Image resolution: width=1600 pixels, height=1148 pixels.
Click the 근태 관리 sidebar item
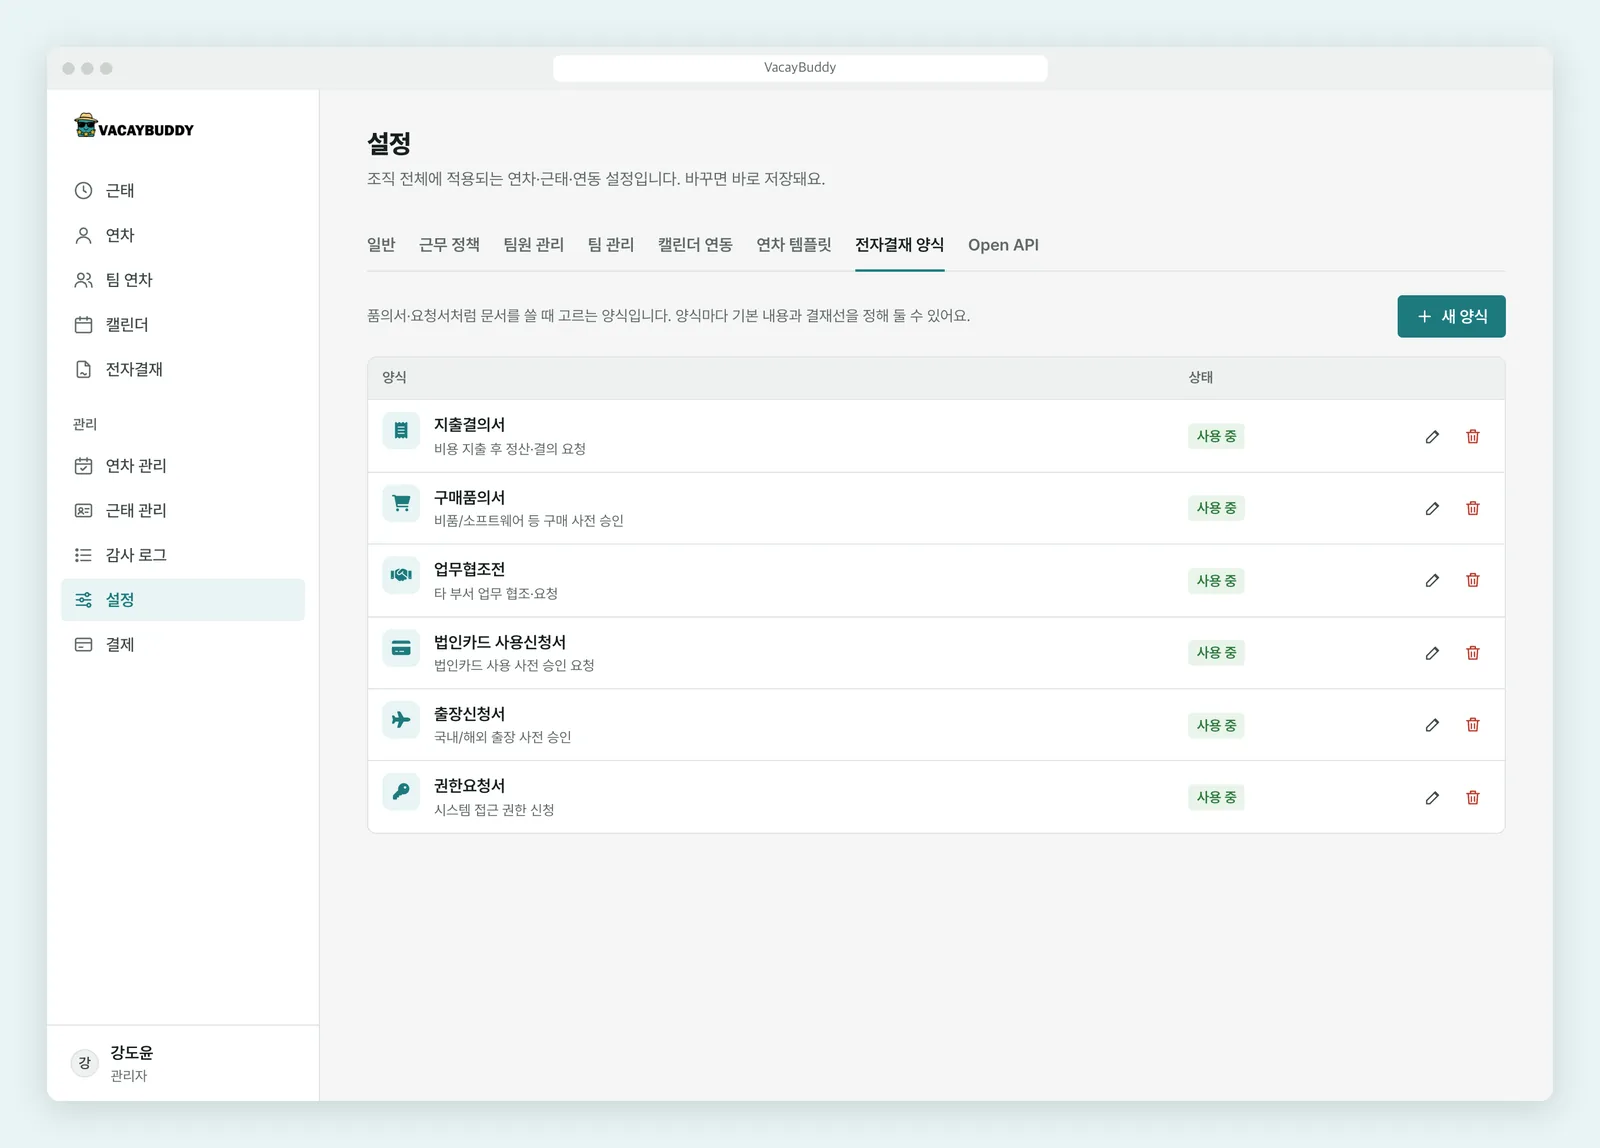(x=183, y=510)
